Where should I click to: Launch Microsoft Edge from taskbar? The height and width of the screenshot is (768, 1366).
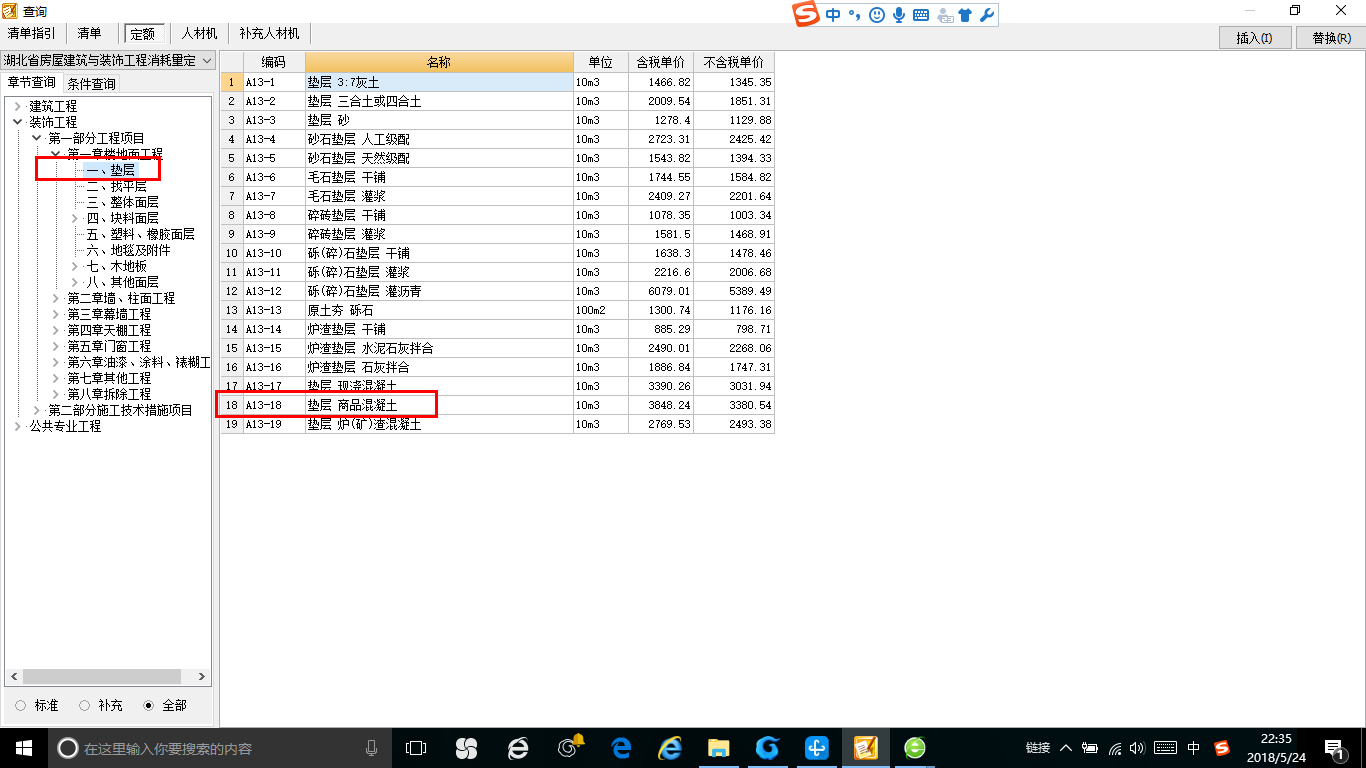621,748
